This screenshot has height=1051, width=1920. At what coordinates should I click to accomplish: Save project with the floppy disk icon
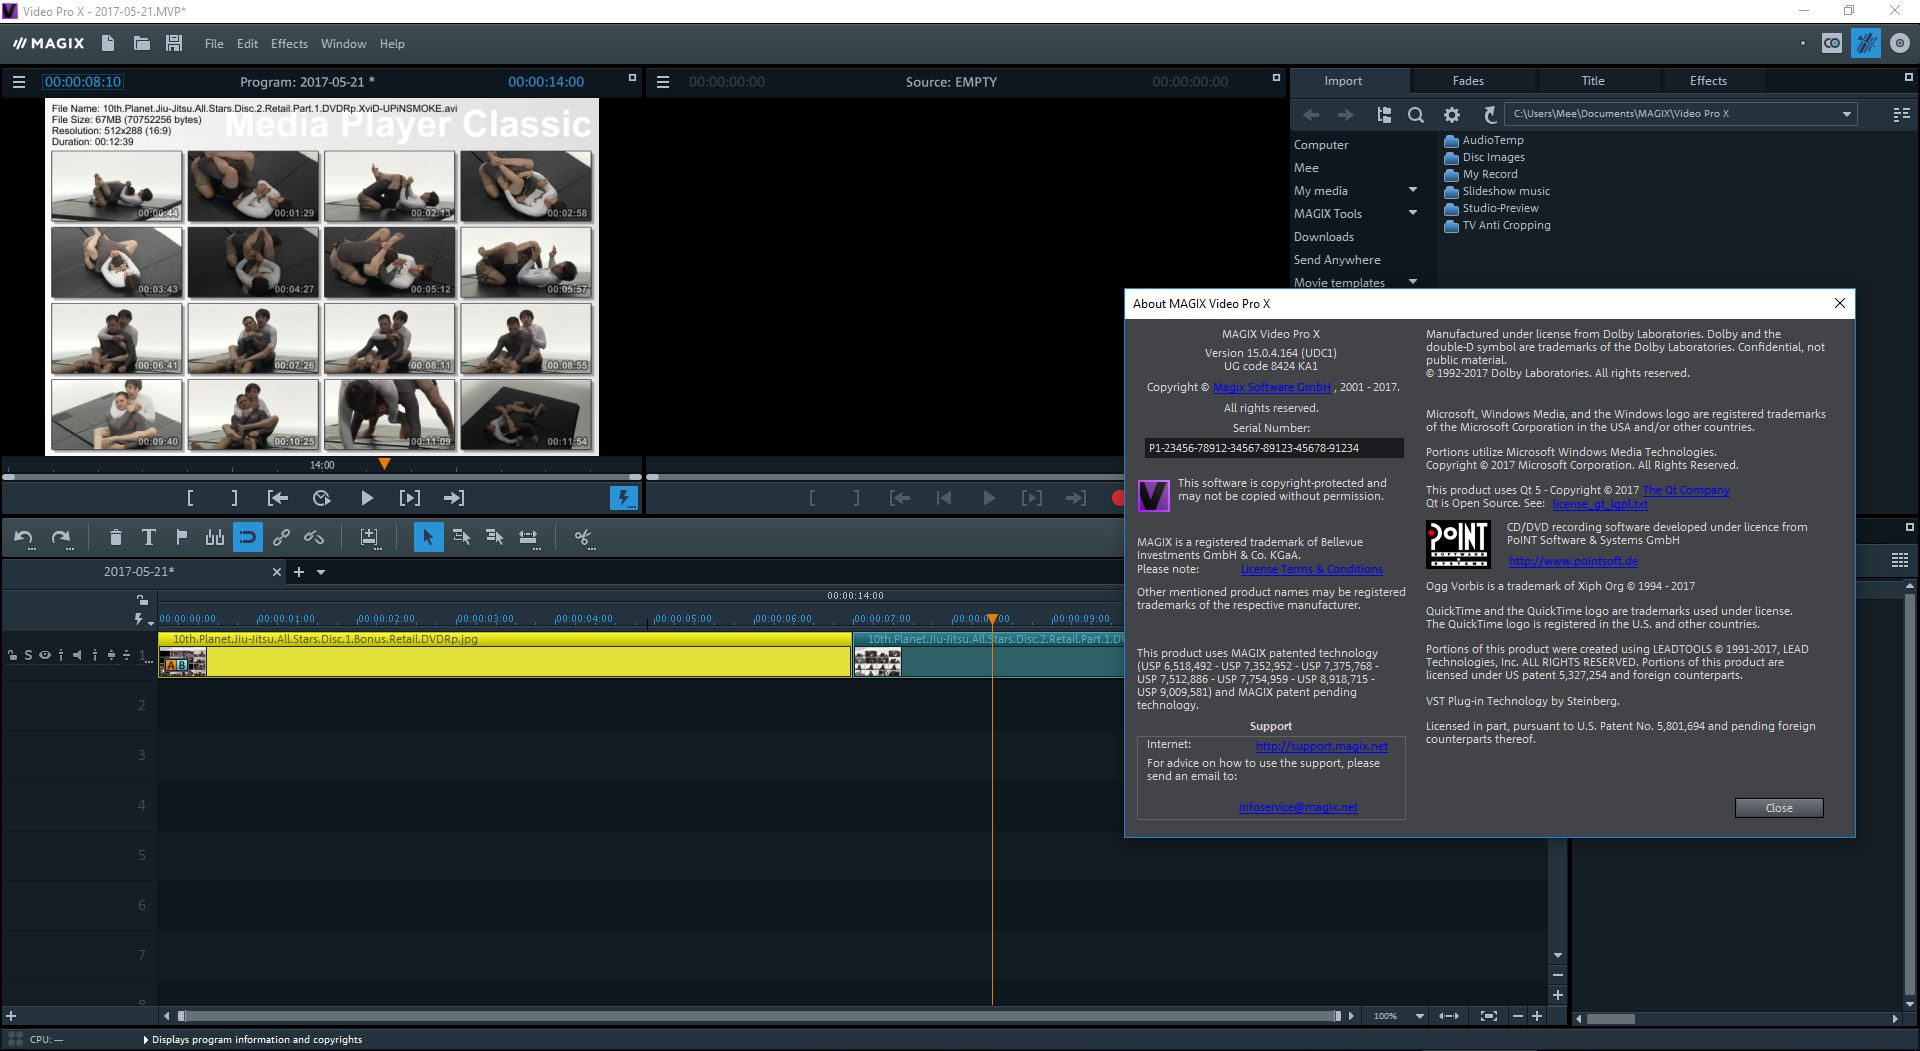(174, 43)
